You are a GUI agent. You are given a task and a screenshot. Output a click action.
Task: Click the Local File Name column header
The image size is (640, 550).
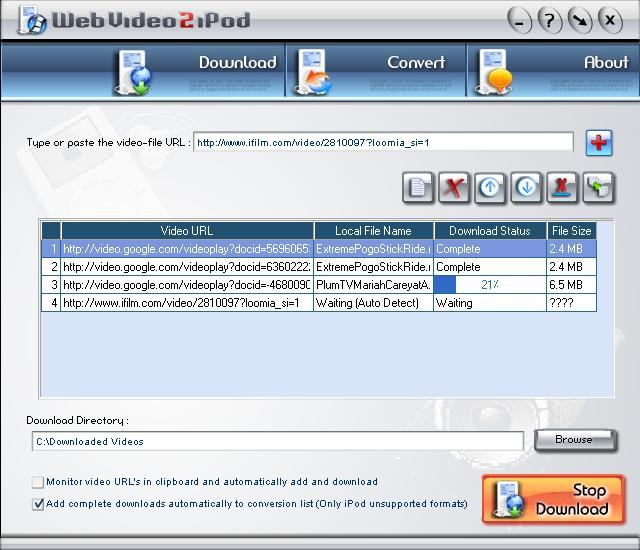click(x=373, y=231)
